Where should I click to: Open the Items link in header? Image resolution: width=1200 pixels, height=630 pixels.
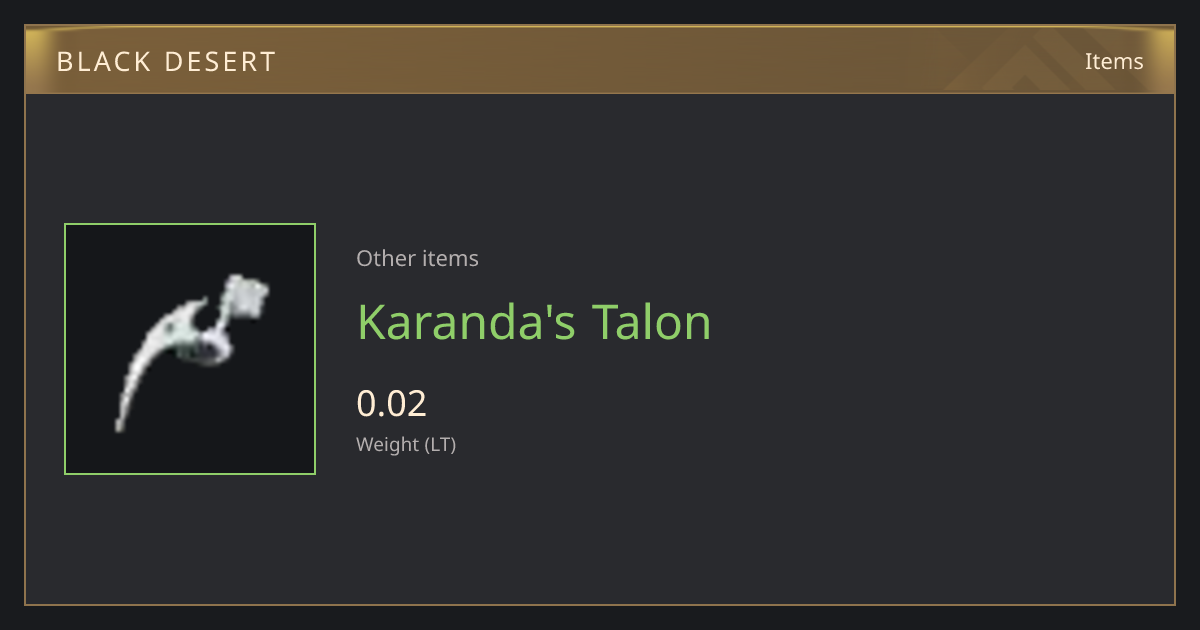point(1114,61)
